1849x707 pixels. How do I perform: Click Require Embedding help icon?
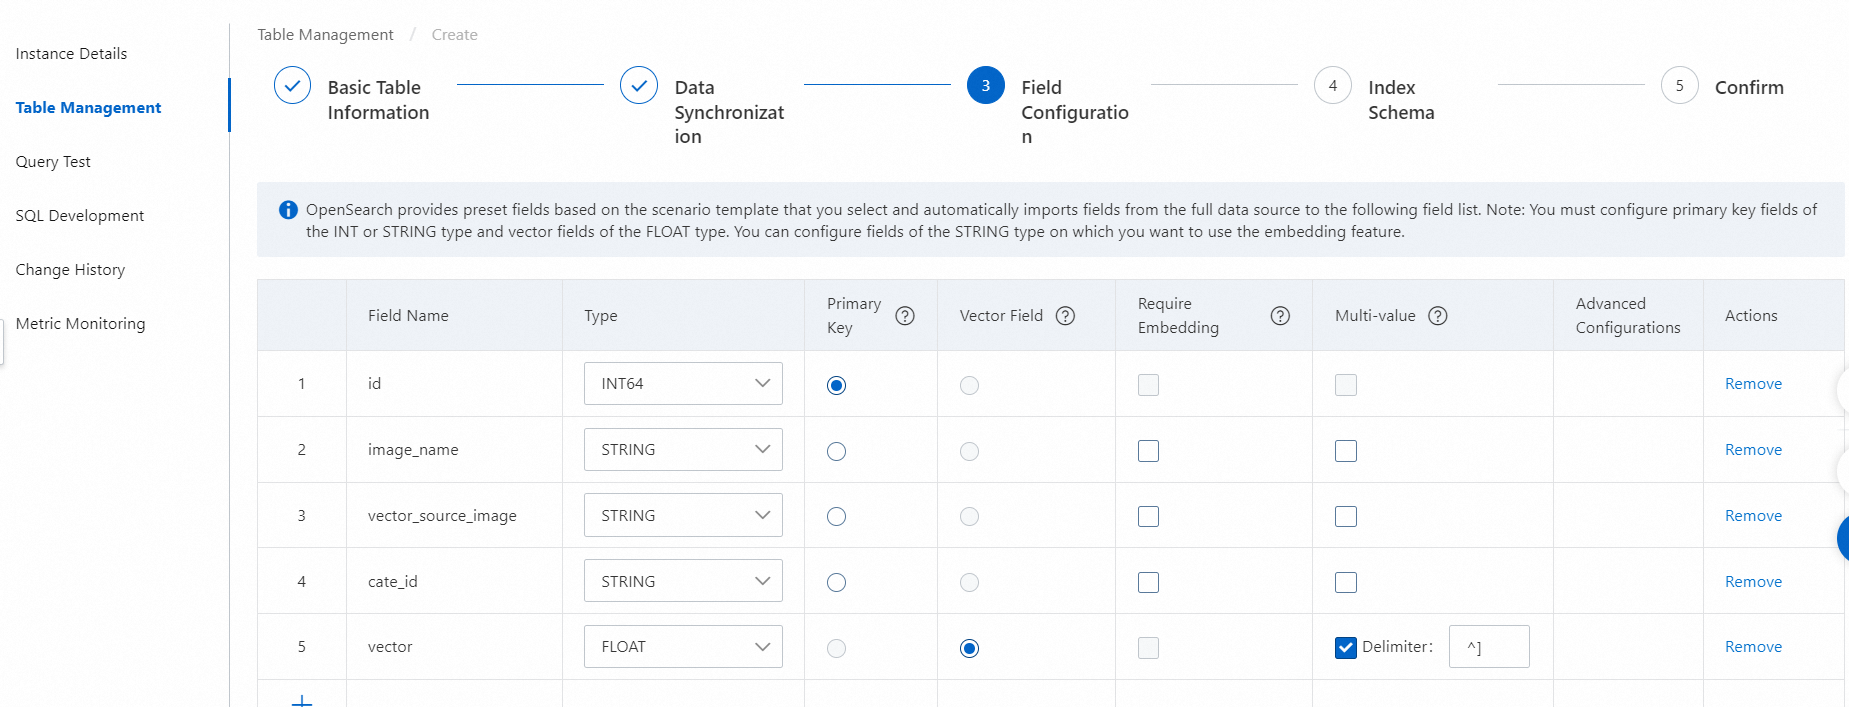click(x=1280, y=316)
